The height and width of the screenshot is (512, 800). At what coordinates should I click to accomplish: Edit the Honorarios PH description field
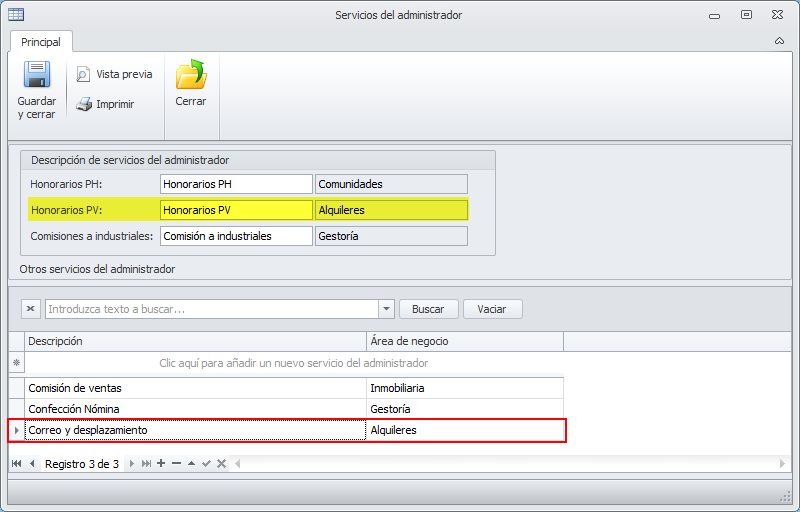tap(236, 184)
